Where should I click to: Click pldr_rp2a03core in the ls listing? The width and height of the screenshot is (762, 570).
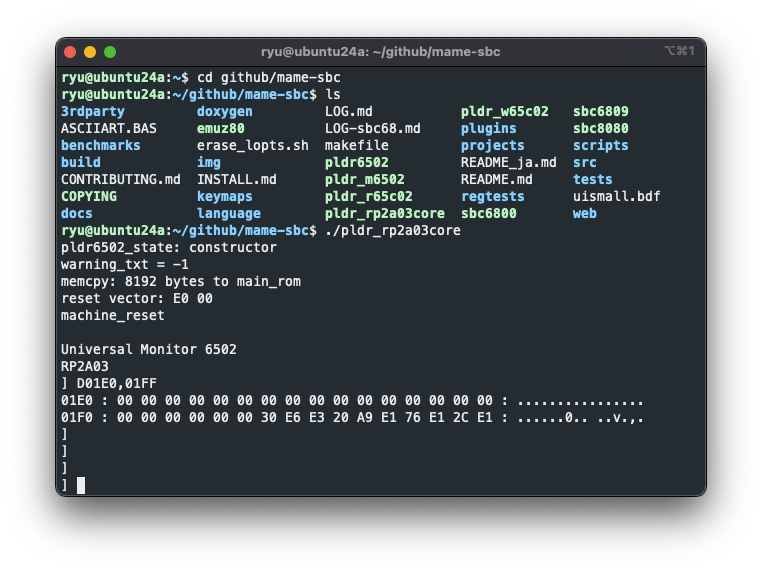(384, 213)
